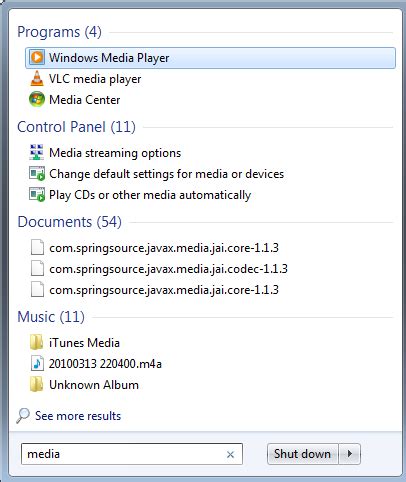
Task: Open See more results link
Action: tap(78, 416)
